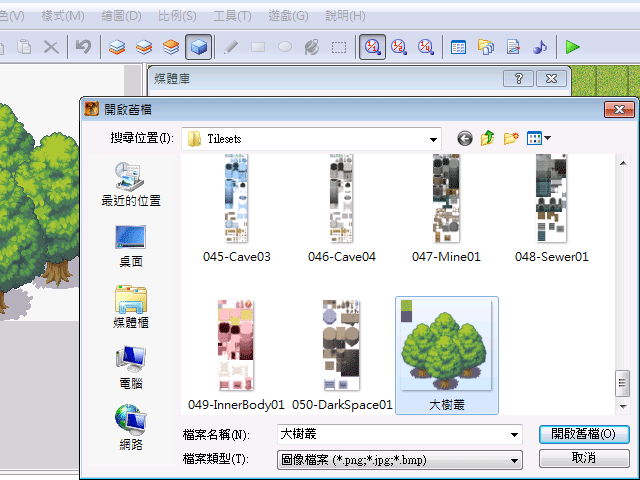Open the script editor icon
Viewport: 640px width, 480px height.
[513, 47]
